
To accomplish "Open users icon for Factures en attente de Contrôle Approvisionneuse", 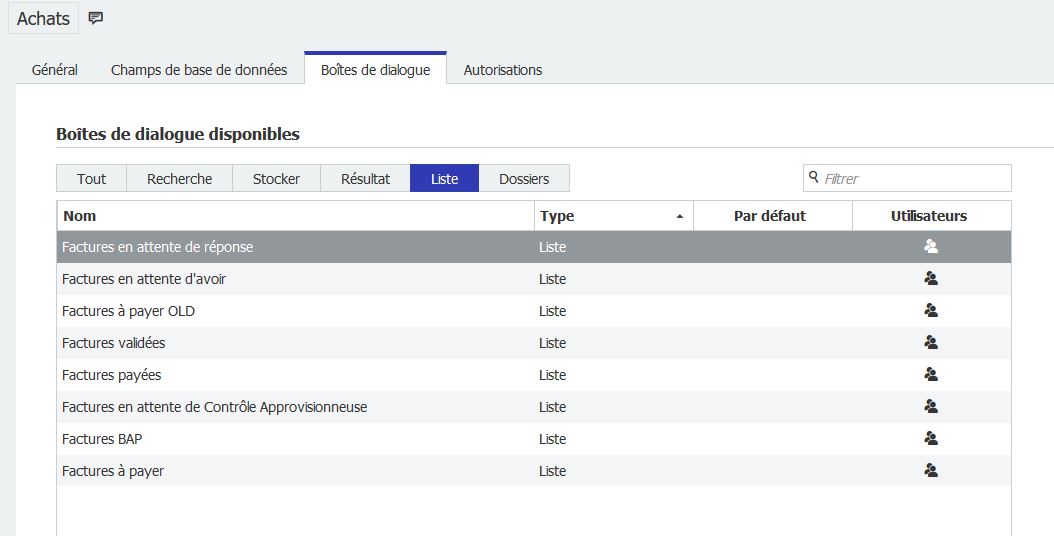I will [x=931, y=407].
